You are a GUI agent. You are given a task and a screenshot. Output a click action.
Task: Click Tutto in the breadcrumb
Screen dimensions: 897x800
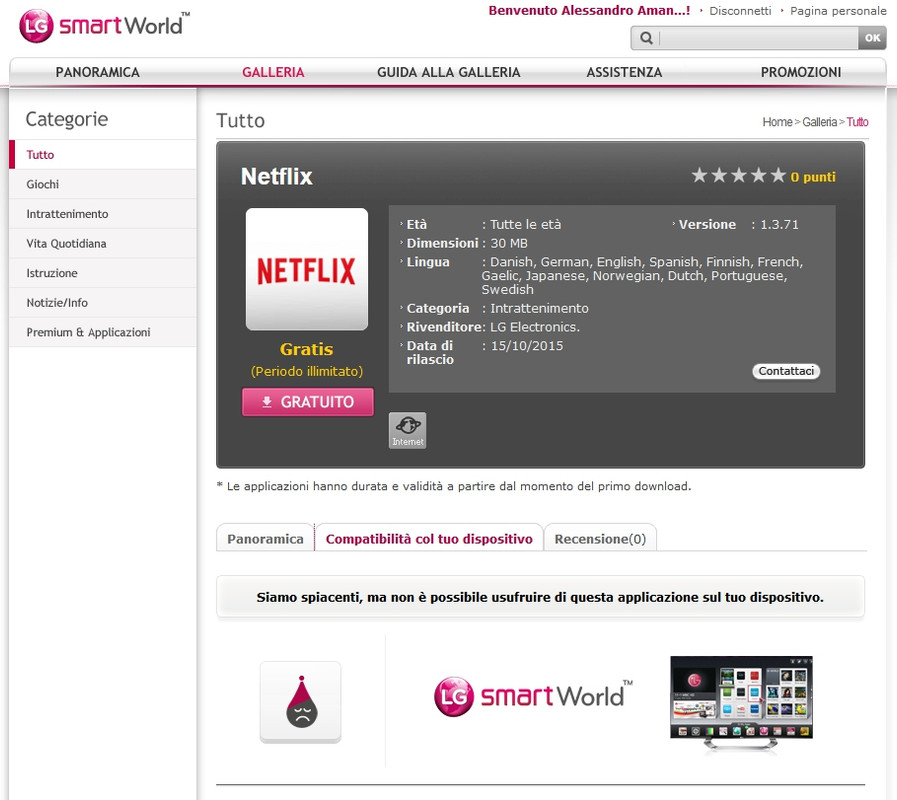(x=858, y=122)
